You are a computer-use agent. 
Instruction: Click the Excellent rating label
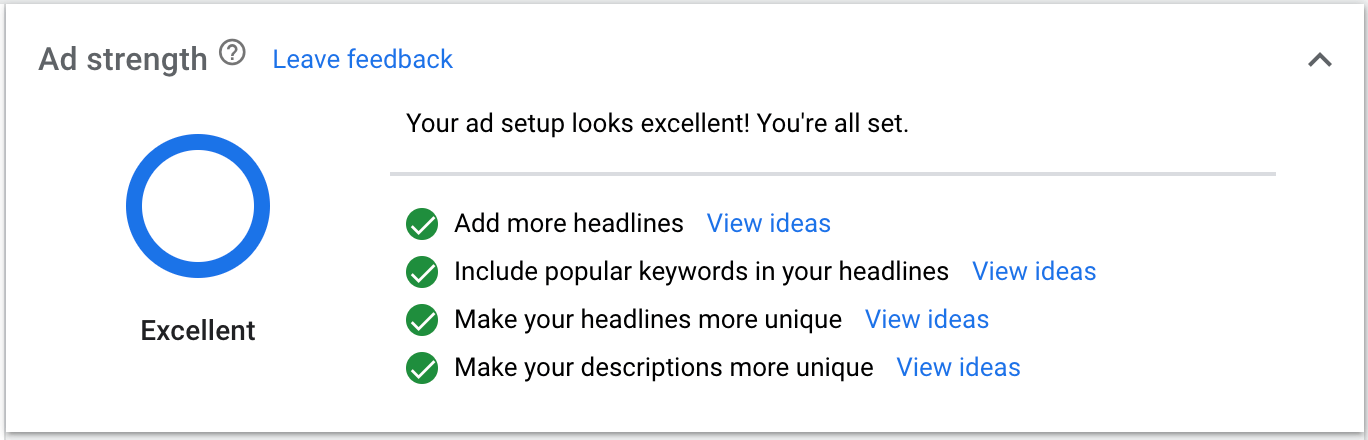(198, 330)
